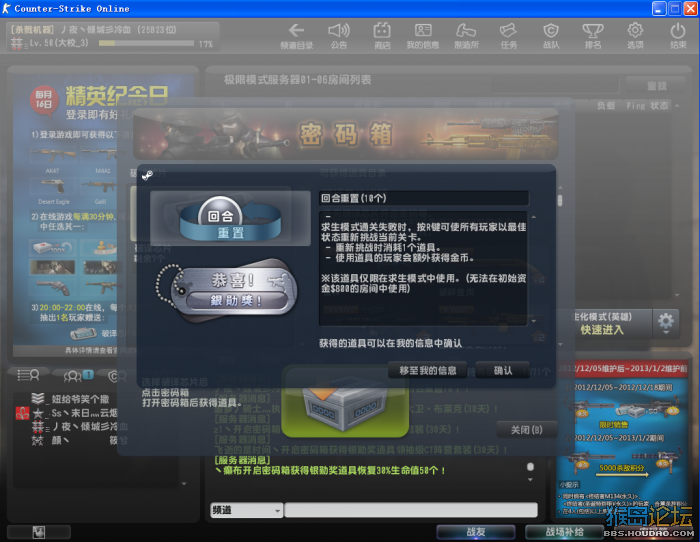Click the item name field 回合重置(10个)
Screen dimensions: 700x542
pos(424,198)
